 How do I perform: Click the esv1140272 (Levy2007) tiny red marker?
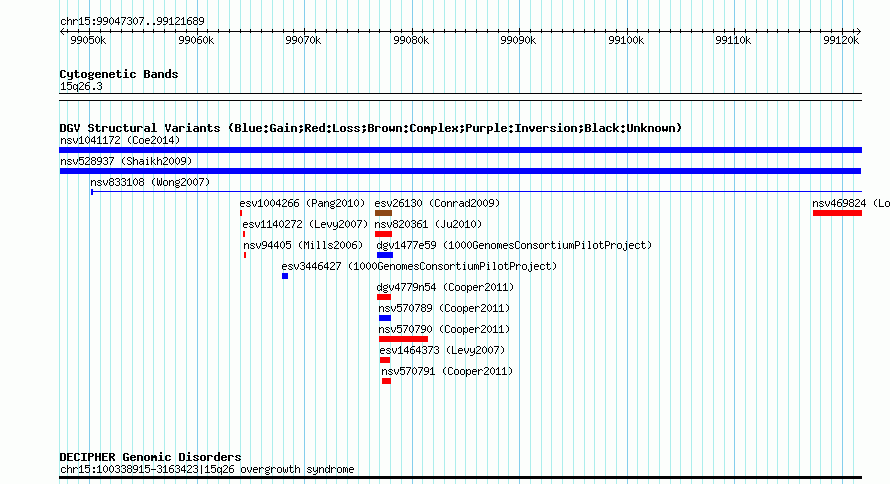(244, 234)
